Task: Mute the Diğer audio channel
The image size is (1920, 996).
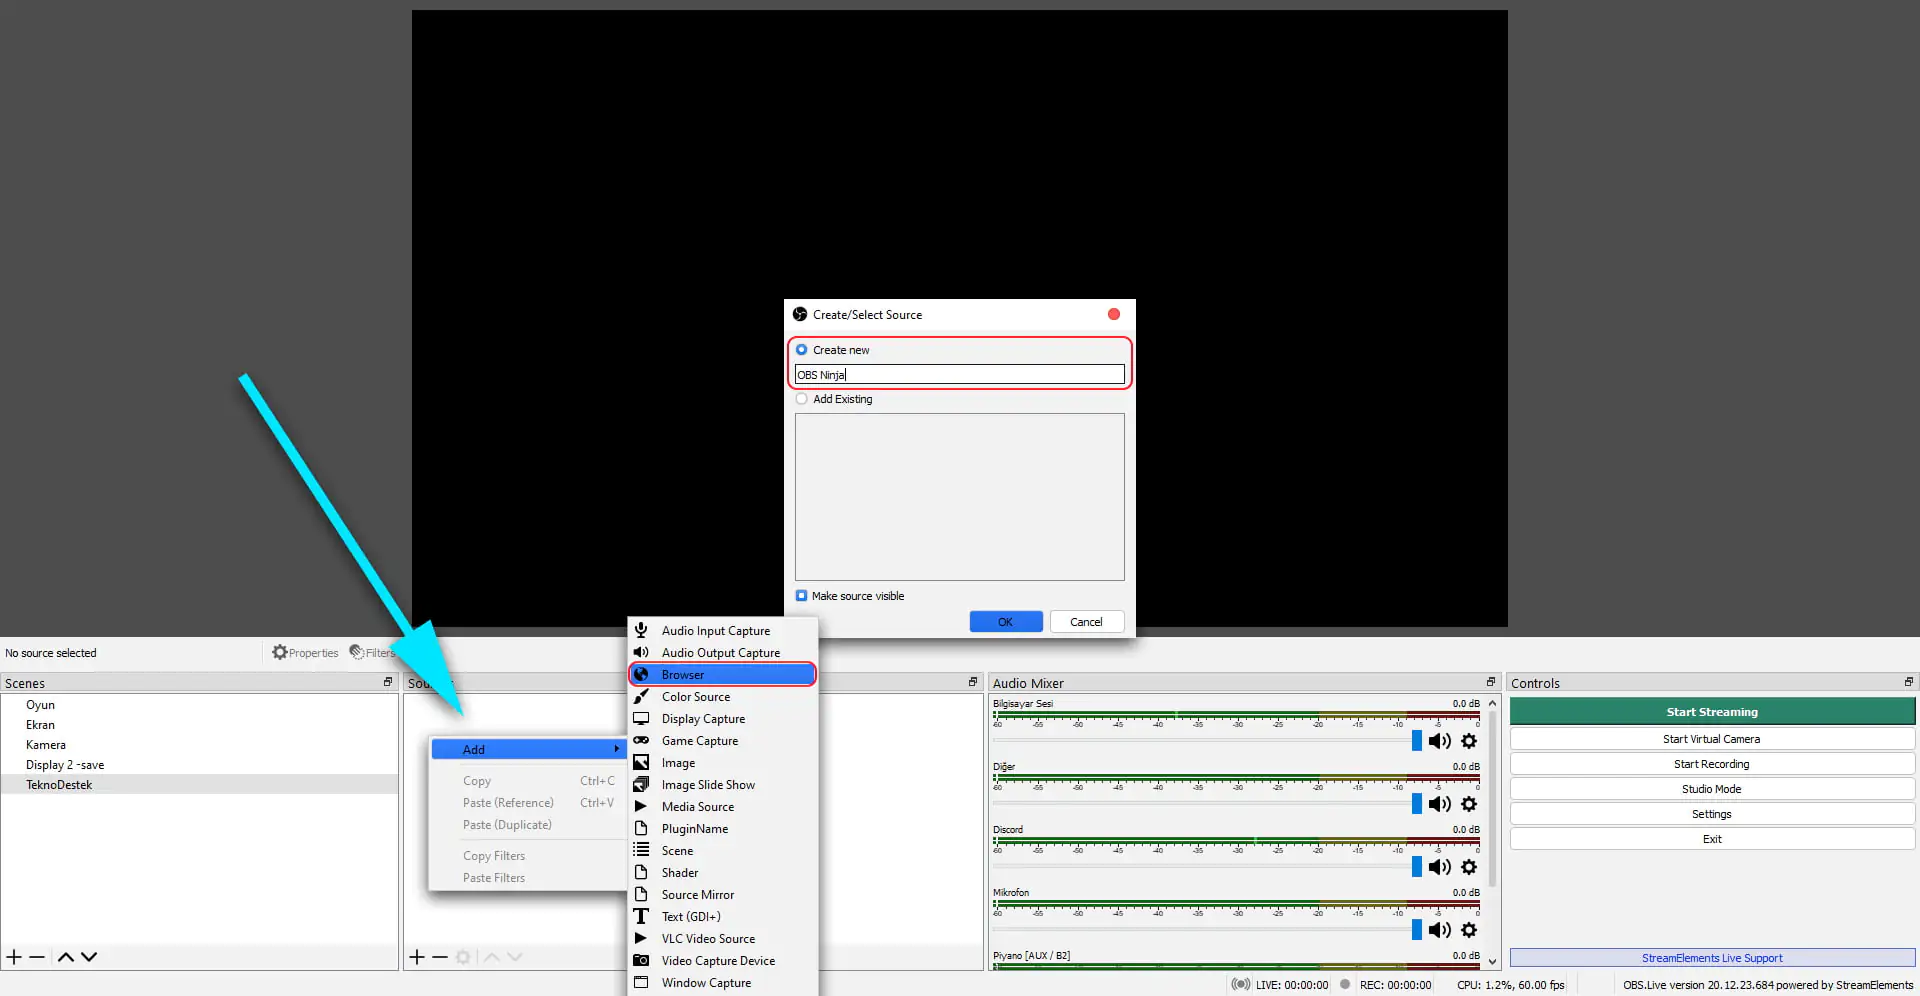Action: click(1440, 804)
